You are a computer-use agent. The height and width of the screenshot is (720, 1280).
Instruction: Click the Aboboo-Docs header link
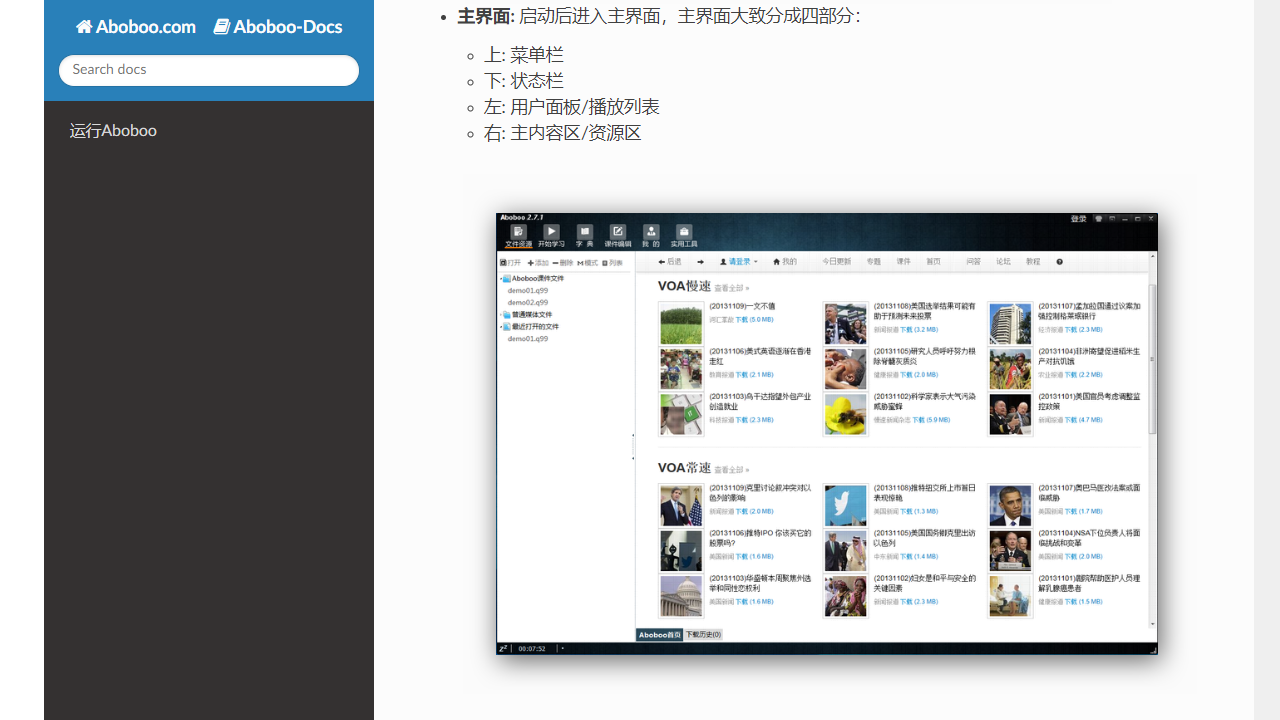point(278,26)
